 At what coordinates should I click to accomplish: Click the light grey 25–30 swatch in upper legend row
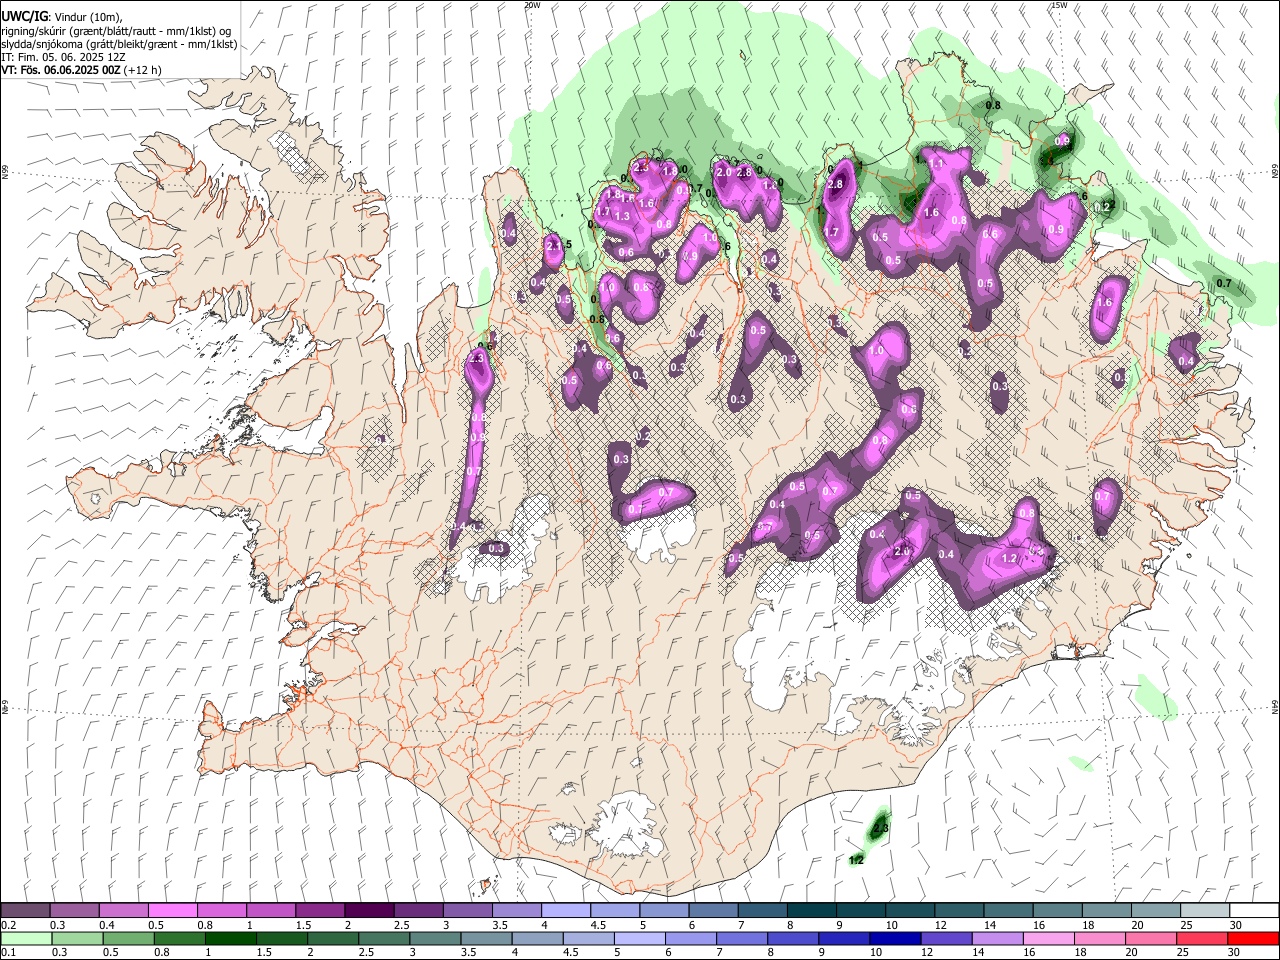point(1204,911)
